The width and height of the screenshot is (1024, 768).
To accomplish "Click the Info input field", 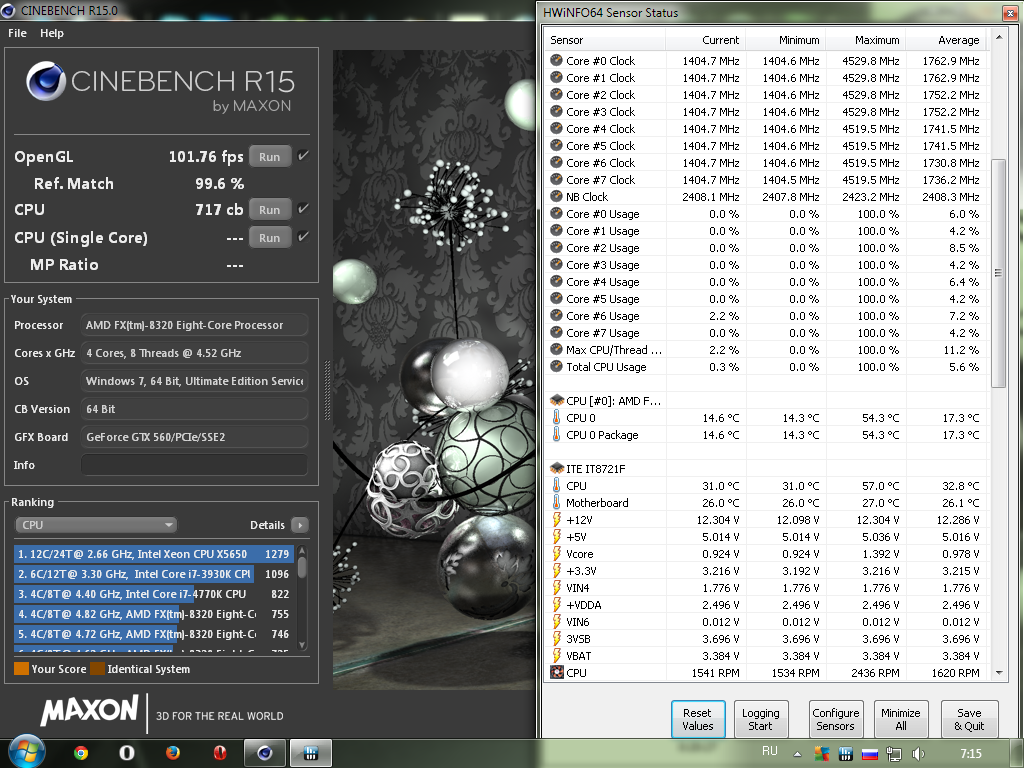I will (194, 465).
